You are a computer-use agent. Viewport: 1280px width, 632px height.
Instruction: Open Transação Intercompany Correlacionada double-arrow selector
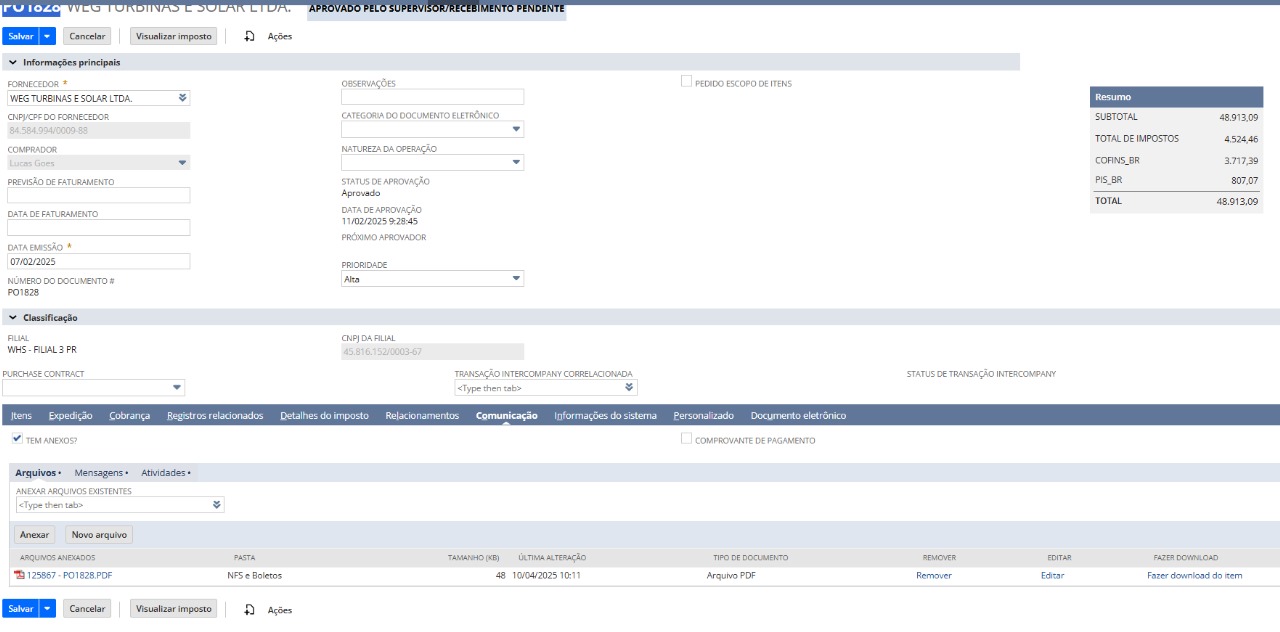point(629,388)
